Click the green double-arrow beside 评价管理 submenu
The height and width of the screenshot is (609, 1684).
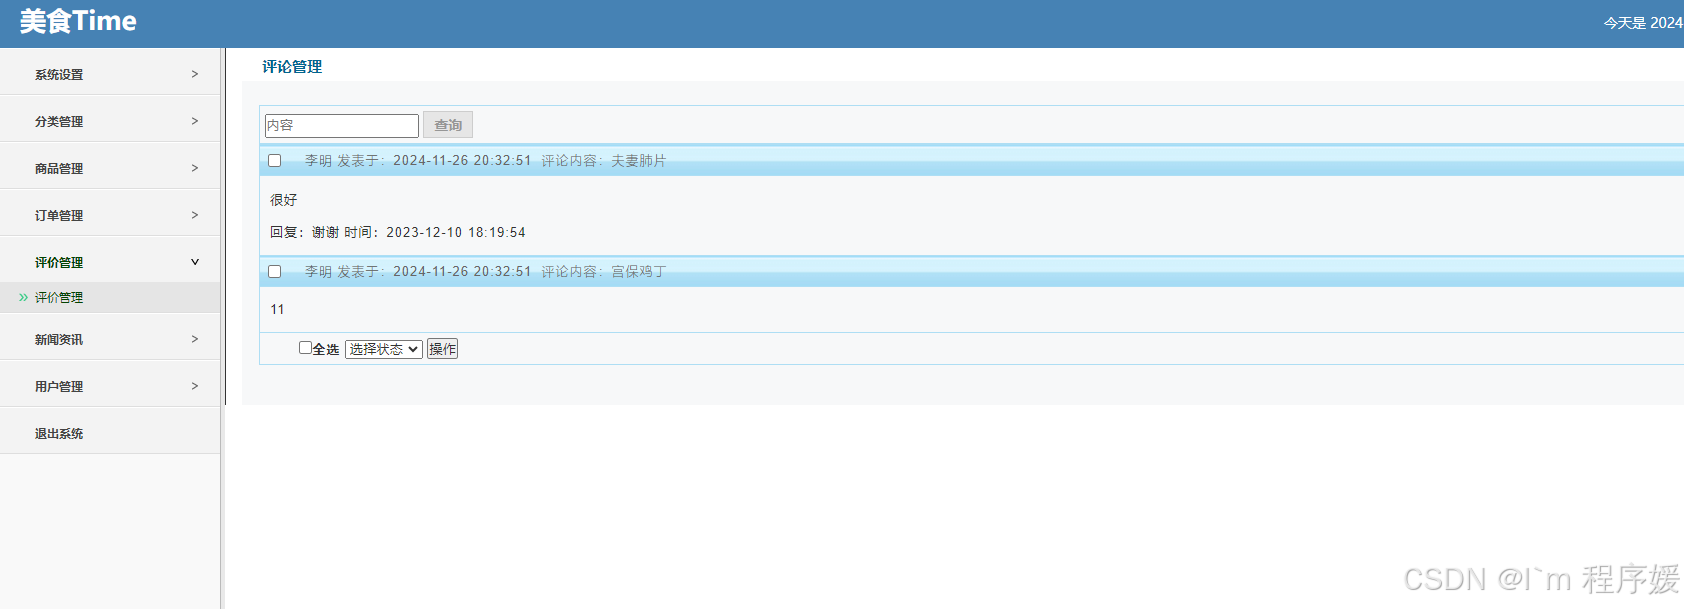coord(23,297)
